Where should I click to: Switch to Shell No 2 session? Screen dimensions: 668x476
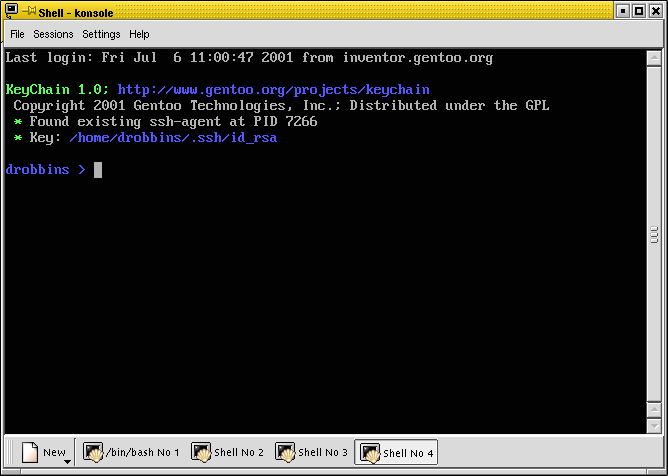click(x=227, y=452)
